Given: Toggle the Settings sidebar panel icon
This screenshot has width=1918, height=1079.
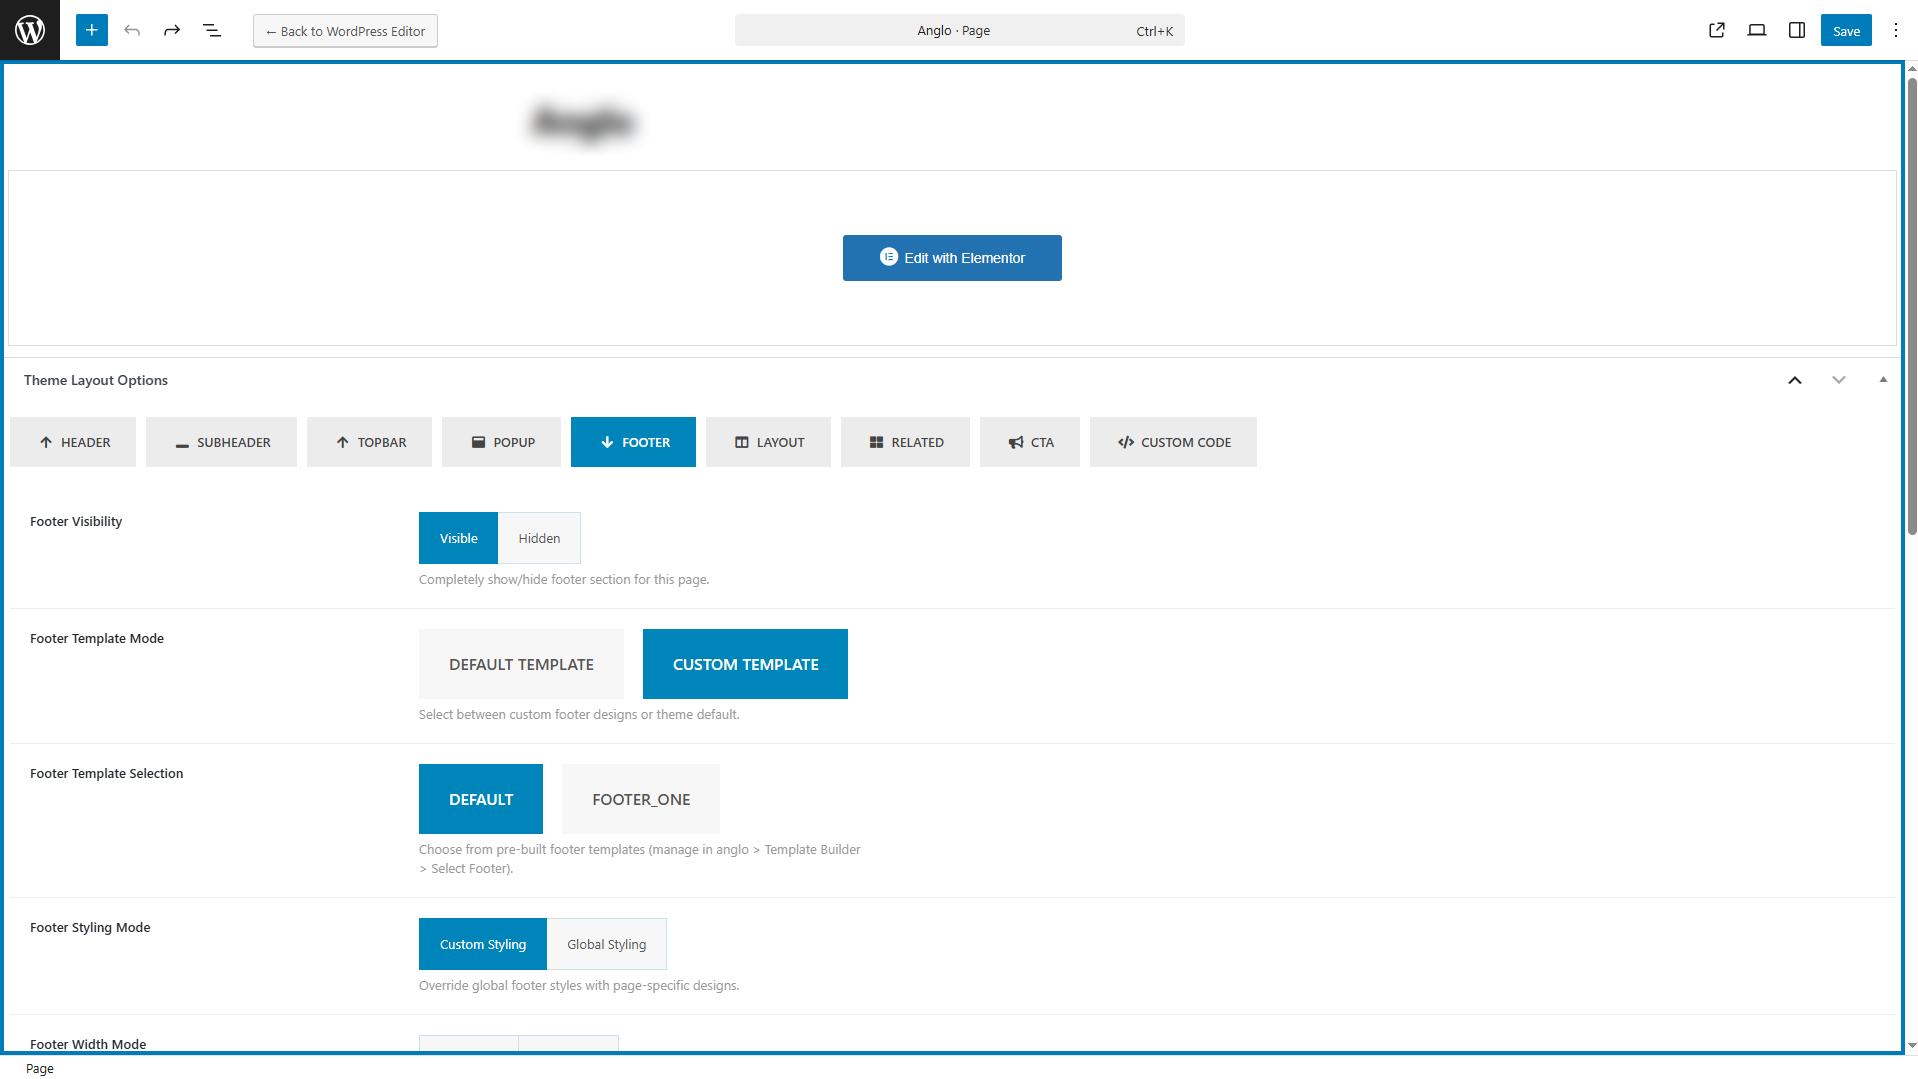Looking at the screenshot, I should pos(1797,30).
